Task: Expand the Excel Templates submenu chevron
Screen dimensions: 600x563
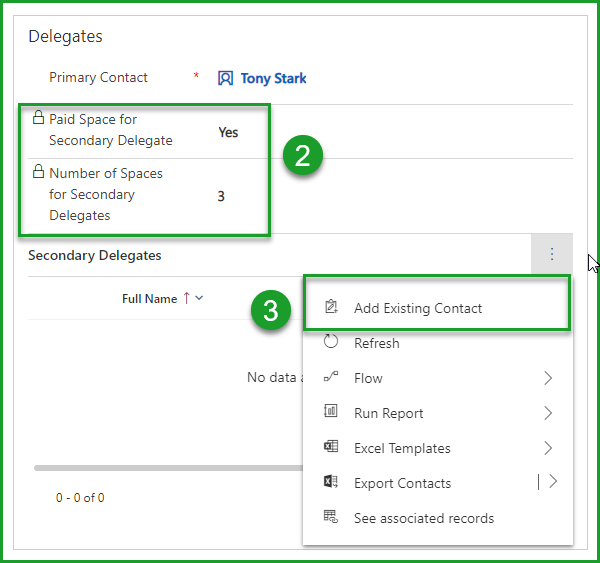Action: coord(548,448)
